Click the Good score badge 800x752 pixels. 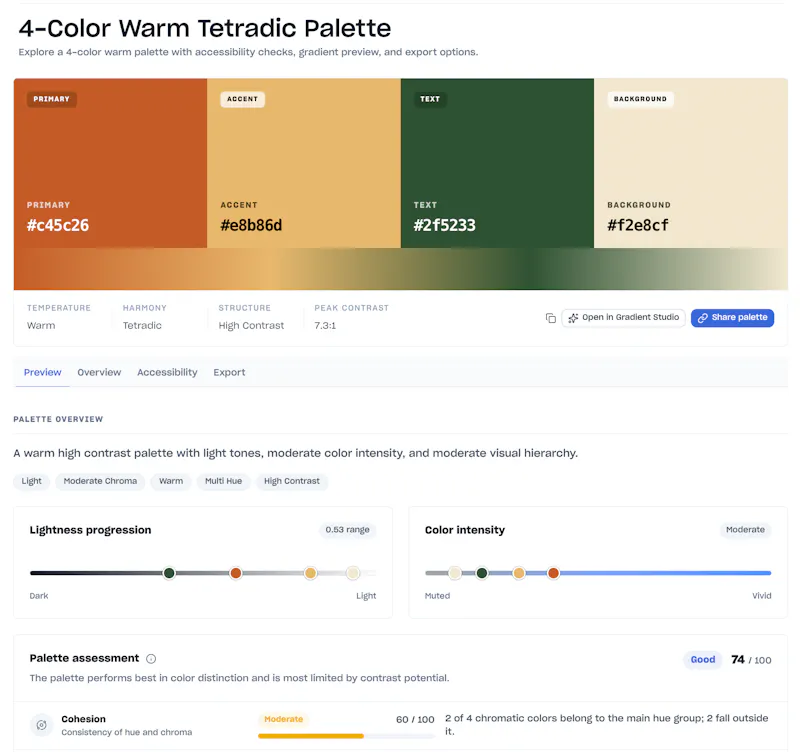click(x=703, y=660)
